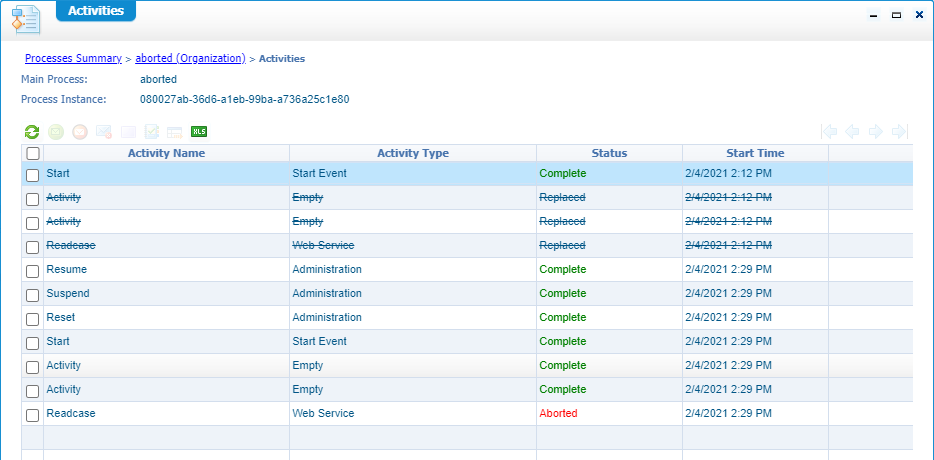Switch to the Activities tab
934x460 pixels.
point(95,11)
